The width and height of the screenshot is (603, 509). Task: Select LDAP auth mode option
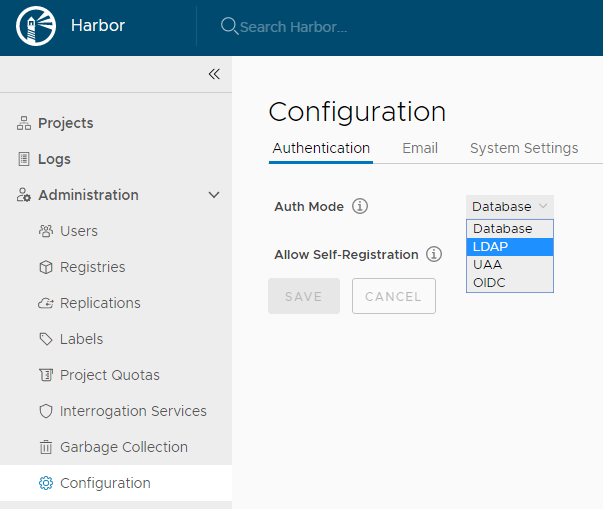(510, 247)
